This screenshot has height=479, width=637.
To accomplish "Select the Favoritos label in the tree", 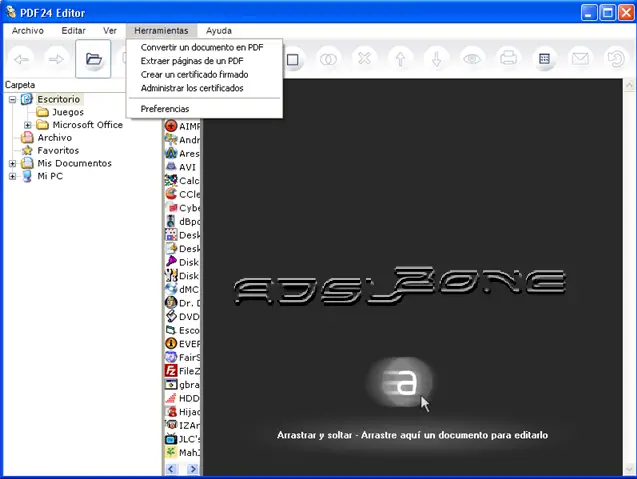I will 58,151.
